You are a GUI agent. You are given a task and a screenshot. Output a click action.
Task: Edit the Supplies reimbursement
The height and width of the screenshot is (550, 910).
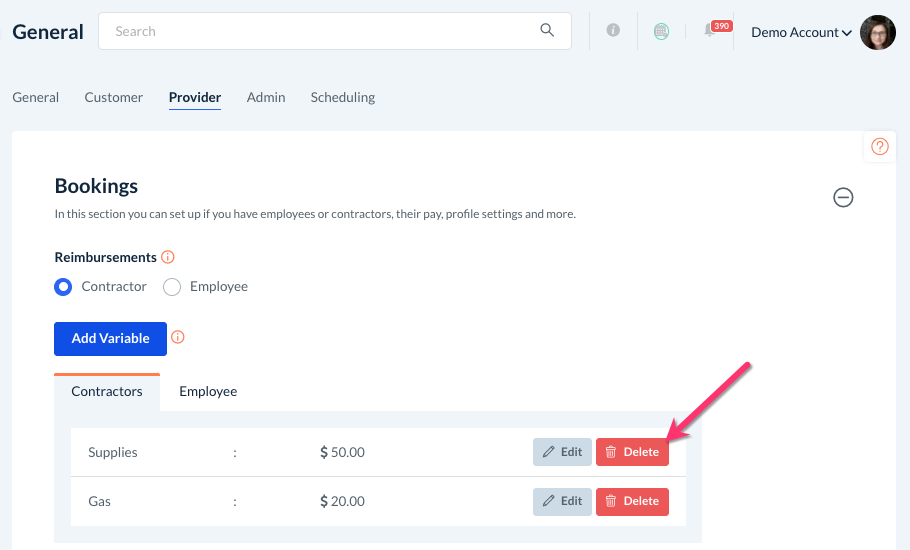pos(562,452)
